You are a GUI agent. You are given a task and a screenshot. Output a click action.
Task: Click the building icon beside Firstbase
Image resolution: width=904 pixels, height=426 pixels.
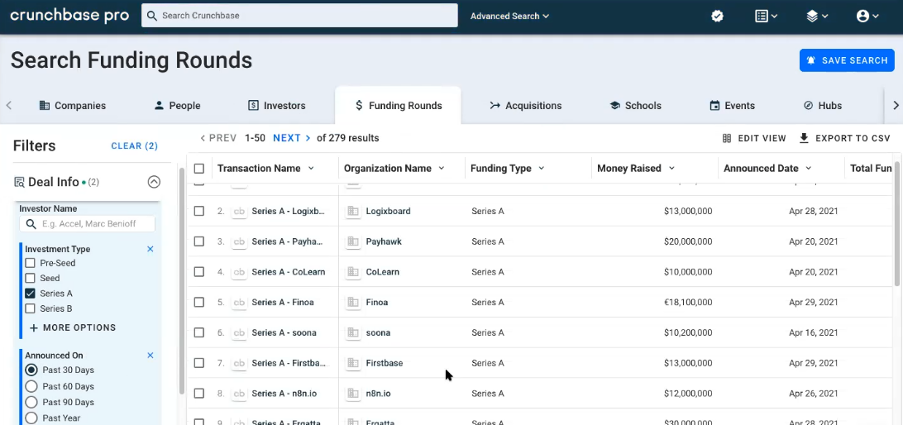pos(352,363)
